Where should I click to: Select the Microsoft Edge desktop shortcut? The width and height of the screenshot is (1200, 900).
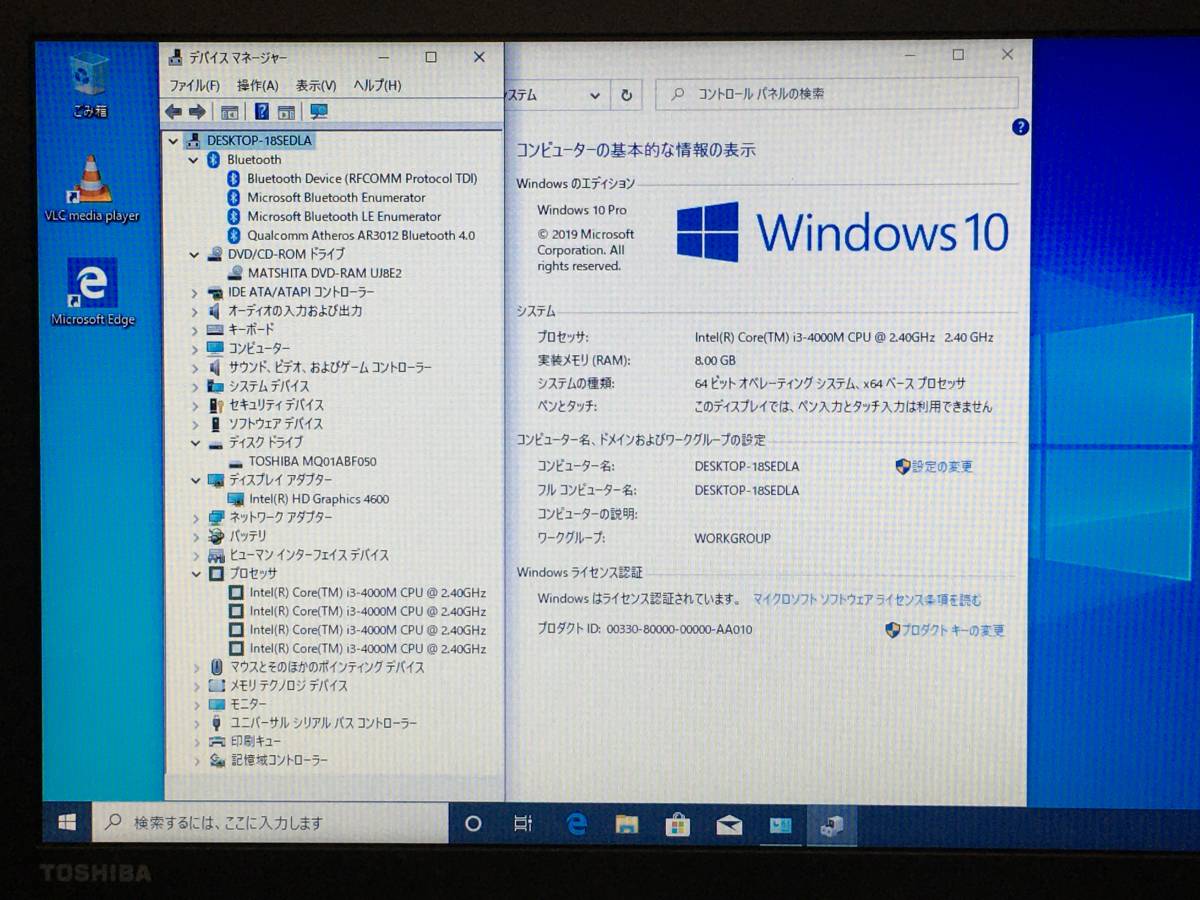(92, 293)
